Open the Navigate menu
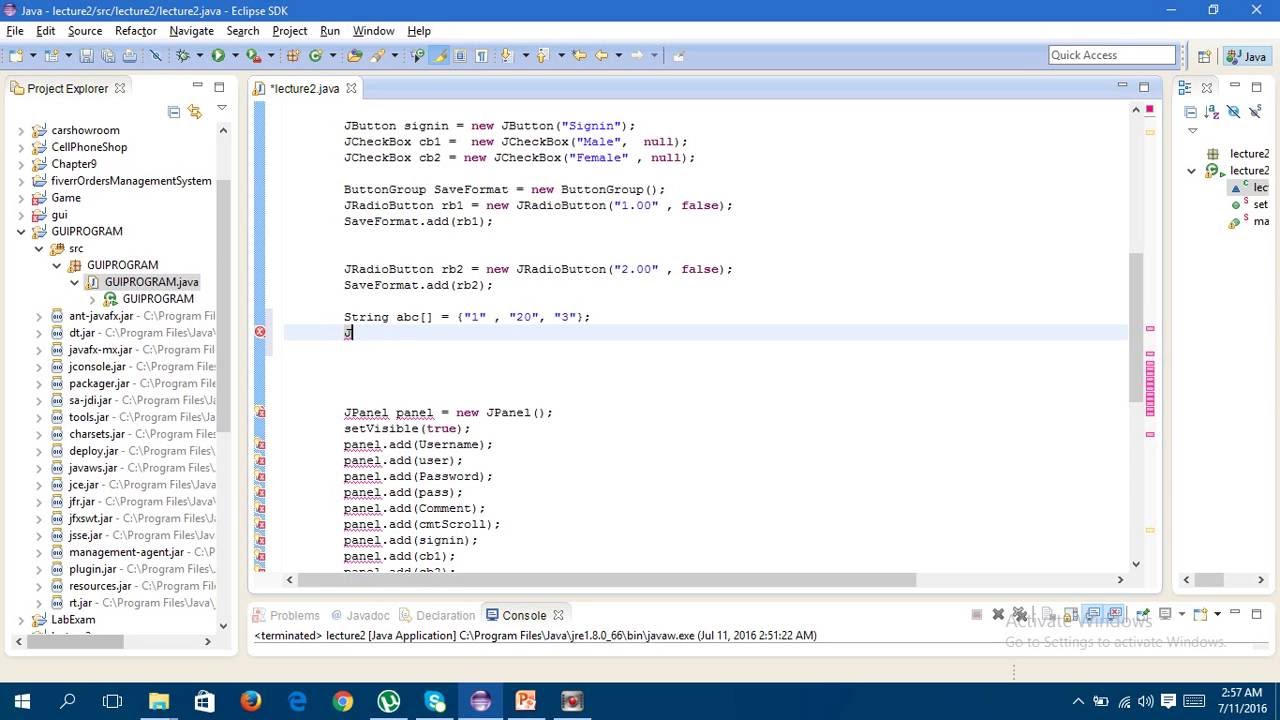 point(191,31)
